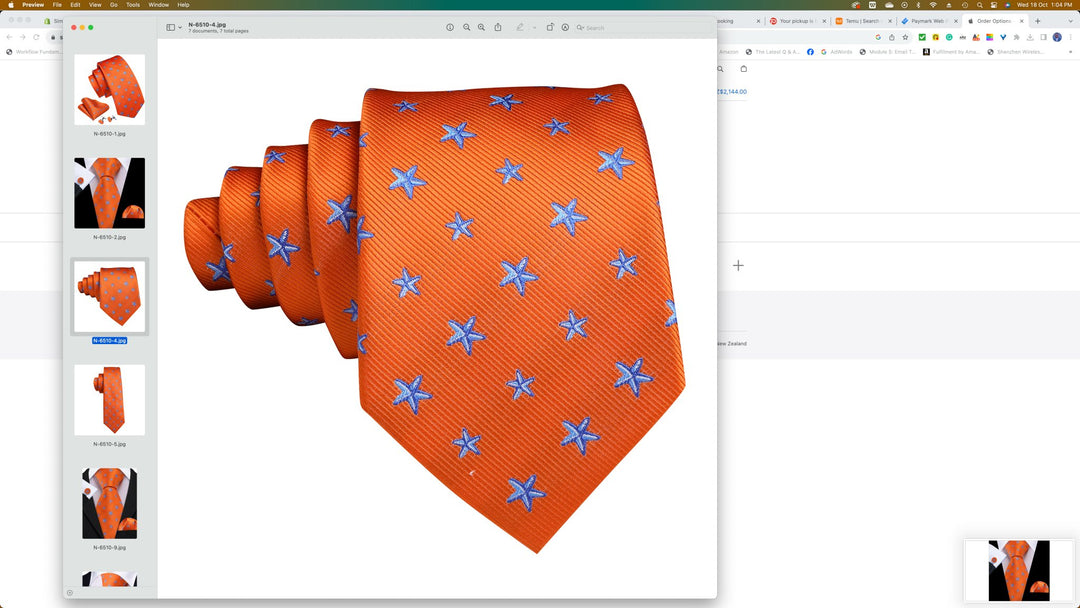Viewport: 1080px width, 608px height.
Task: Show the Markup toolbar circle icon
Action: (x=565, y=27)
